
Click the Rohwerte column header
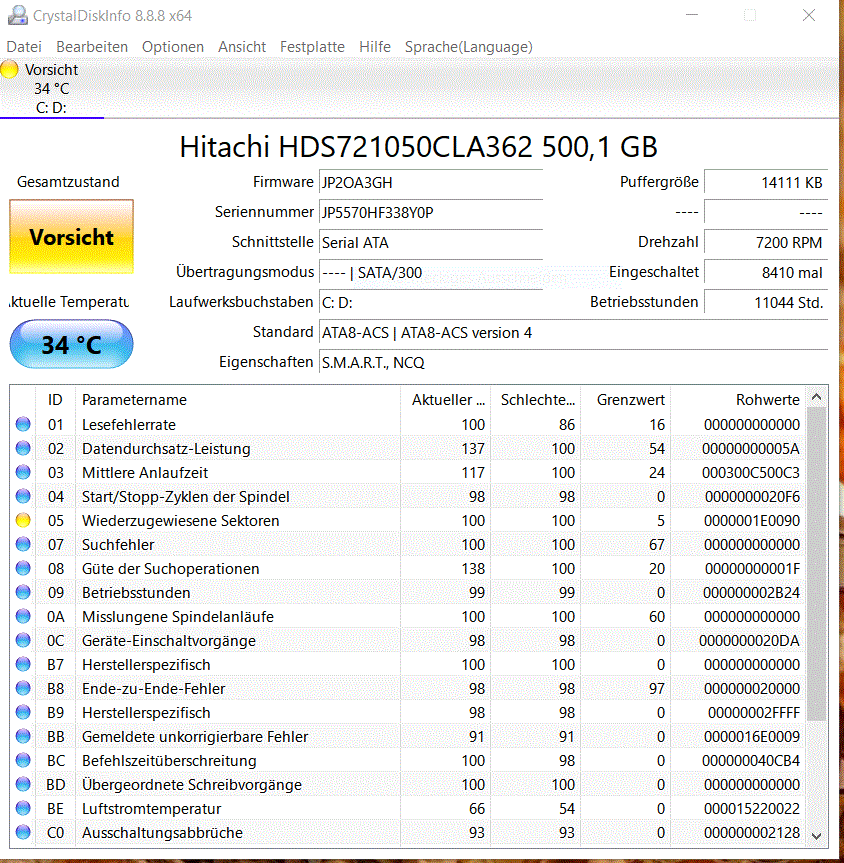pos(738,400)
